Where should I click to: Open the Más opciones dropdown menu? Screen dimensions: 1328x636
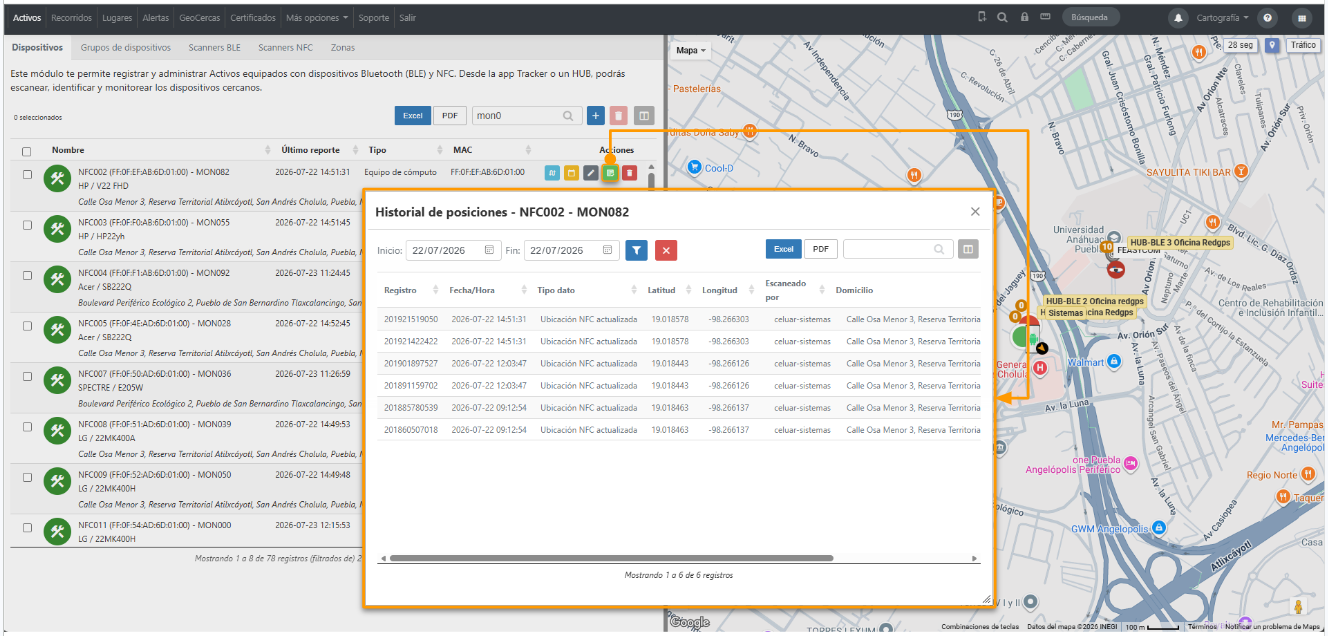click(x=317, y=18)
